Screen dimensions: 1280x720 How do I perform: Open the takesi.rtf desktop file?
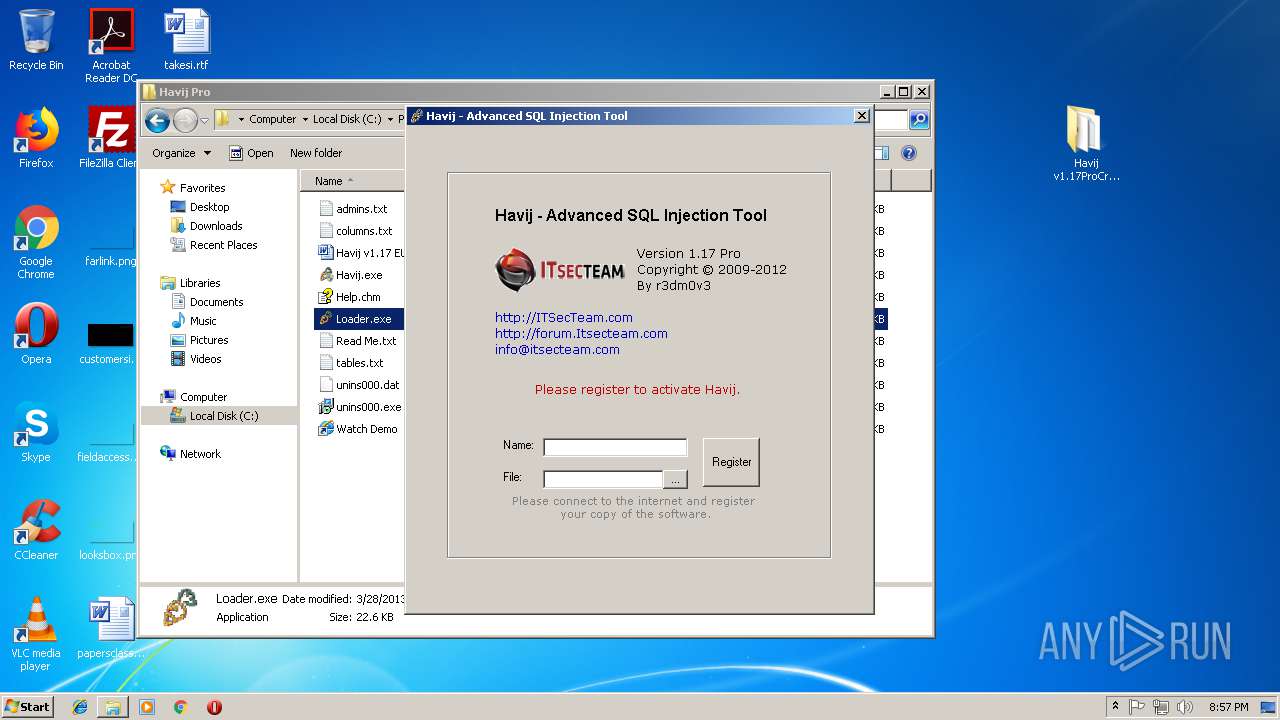(x=186, y=40)
